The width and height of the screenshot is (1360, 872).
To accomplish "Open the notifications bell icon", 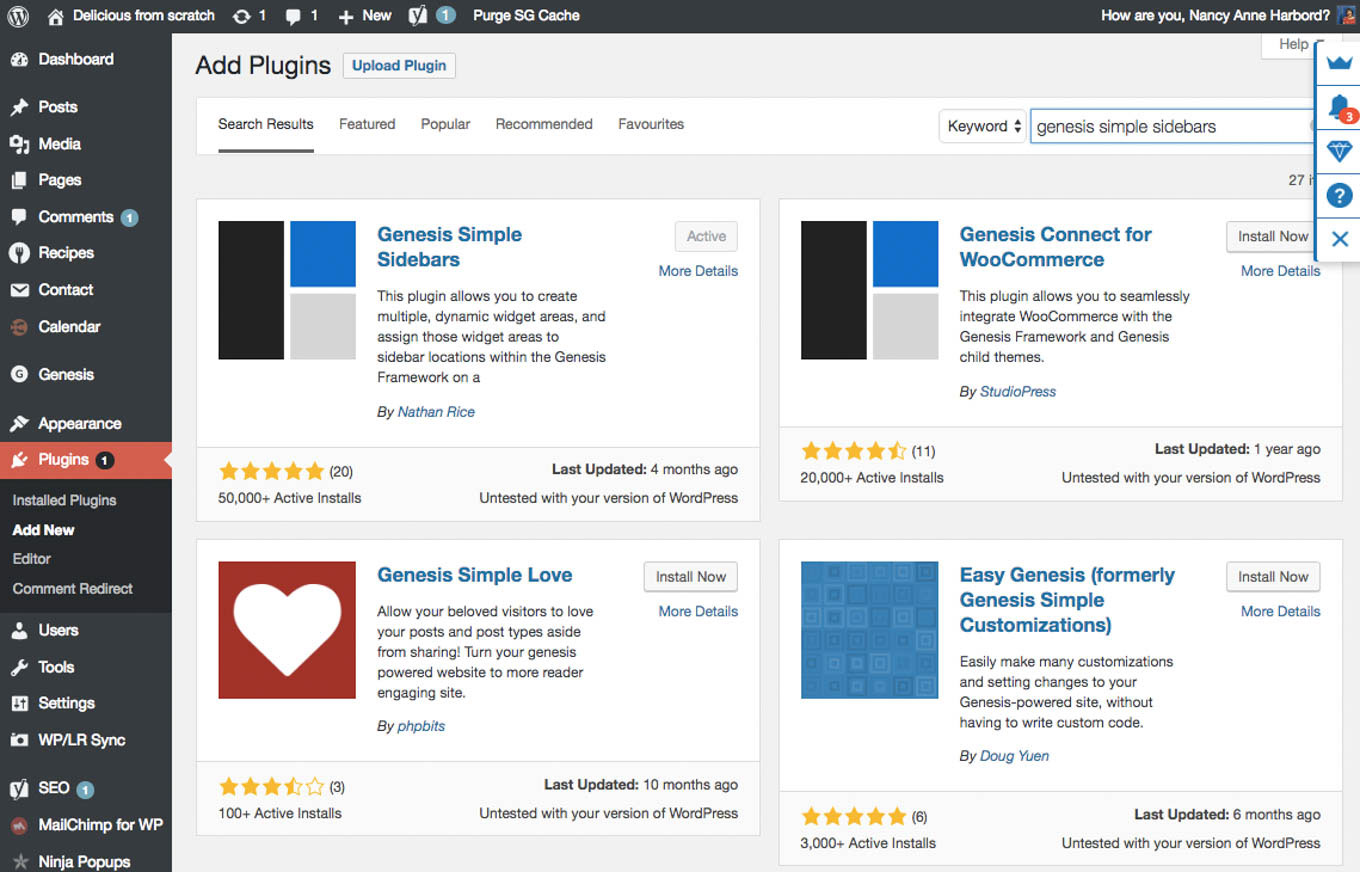I will click(x=1339, y=107).
